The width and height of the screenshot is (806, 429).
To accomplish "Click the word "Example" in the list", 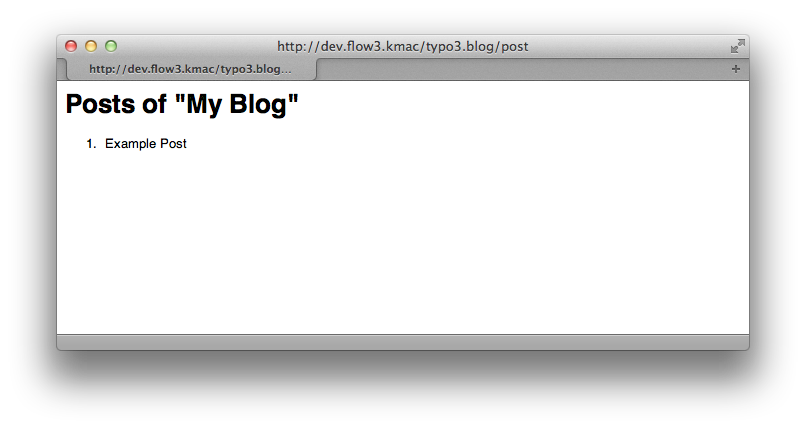I will click(x=131, y=144).
